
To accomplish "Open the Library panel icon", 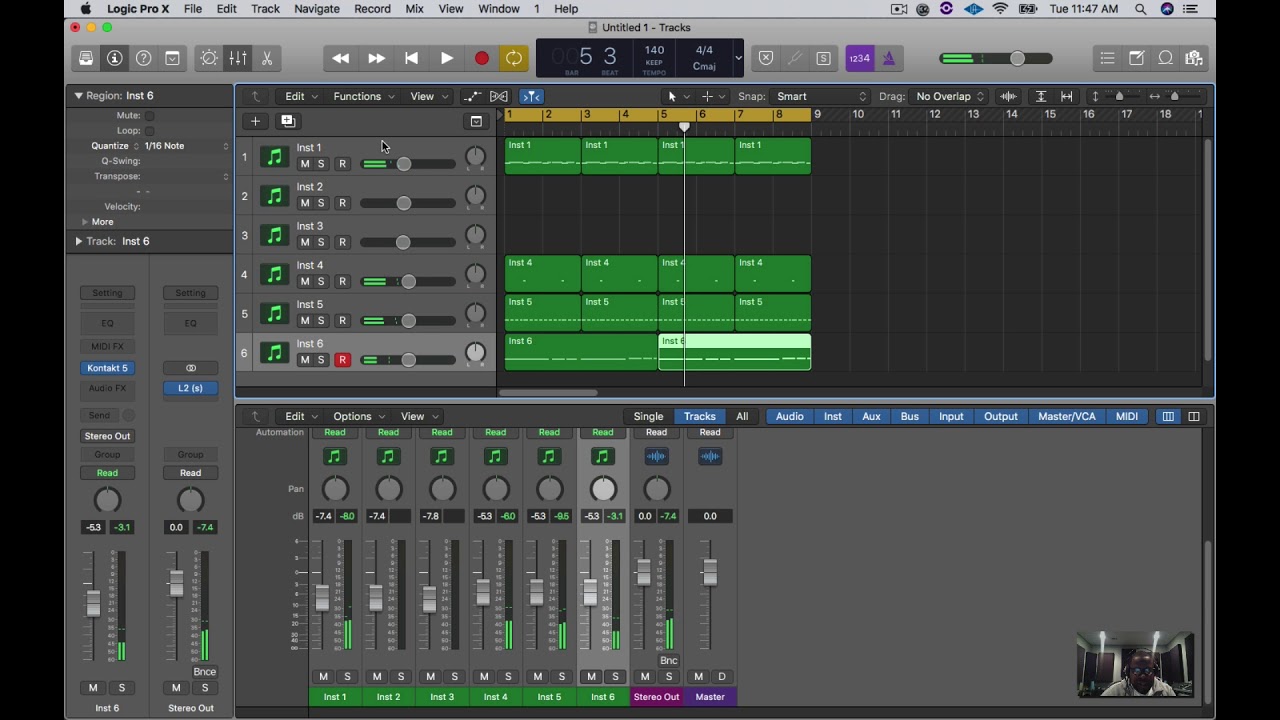I will pos(86,58).
